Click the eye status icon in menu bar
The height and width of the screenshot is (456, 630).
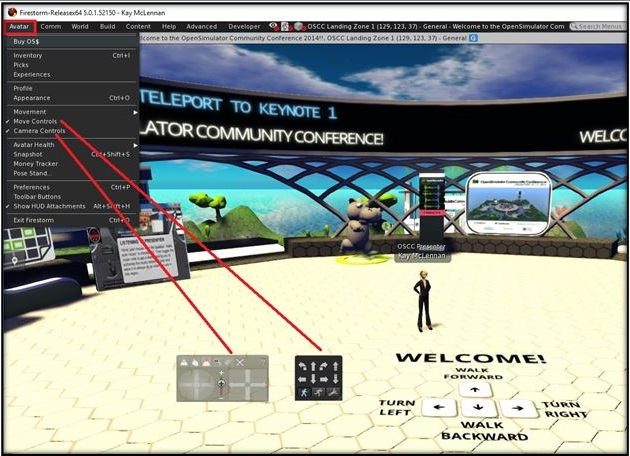pyautogui.click(x=274, y=26)
